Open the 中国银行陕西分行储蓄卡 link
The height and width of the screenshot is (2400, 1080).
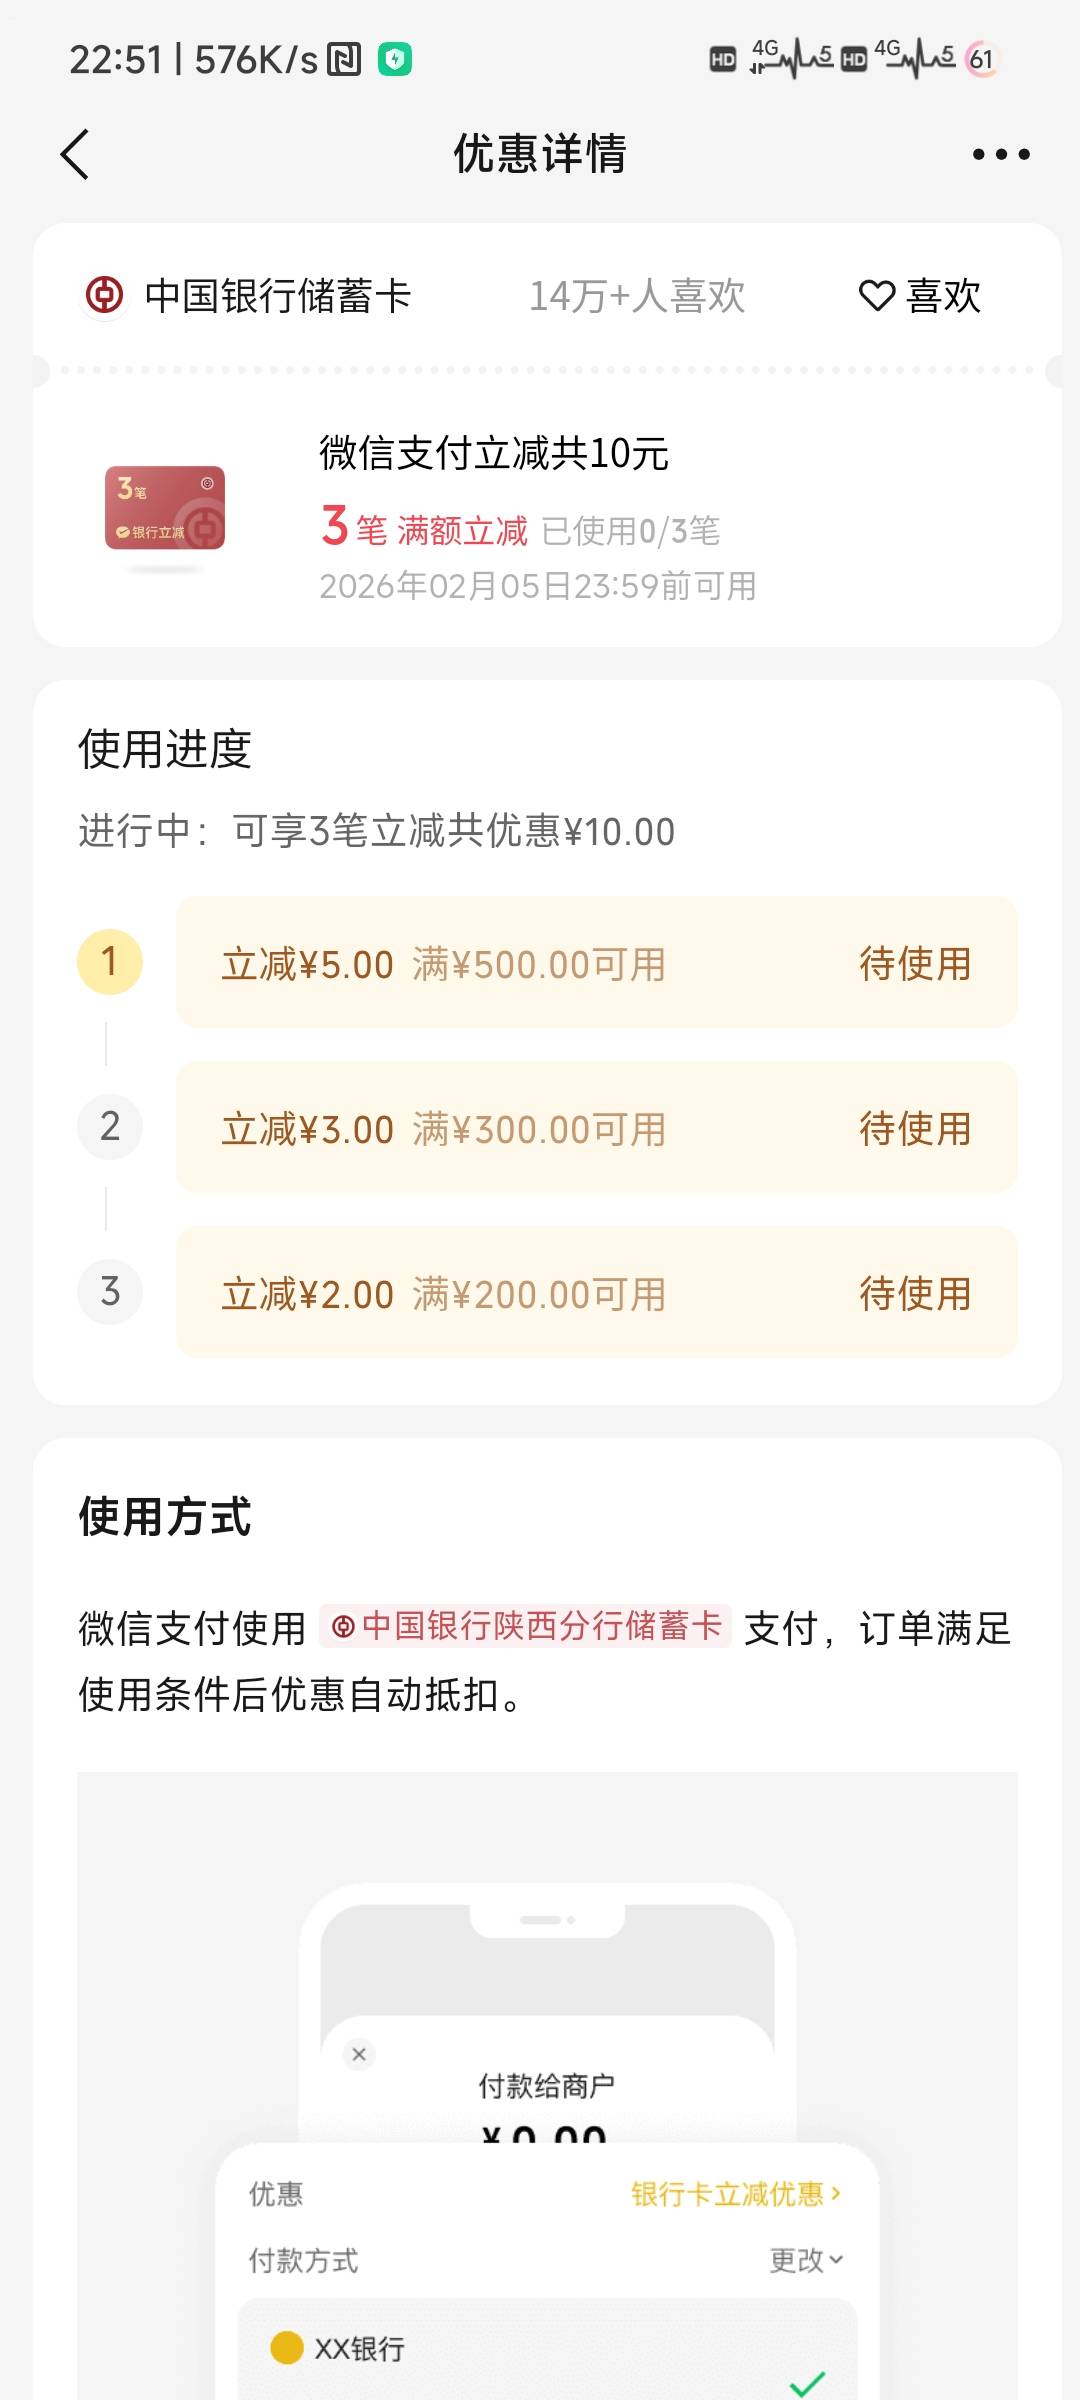click(x=526, y=1626)
